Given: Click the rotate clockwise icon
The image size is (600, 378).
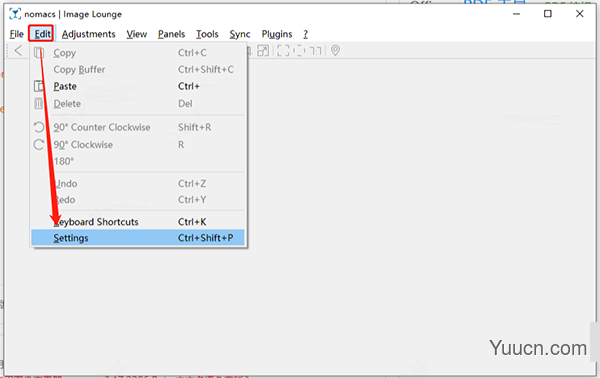Looking at the screenshot, I should pos(39,145).
